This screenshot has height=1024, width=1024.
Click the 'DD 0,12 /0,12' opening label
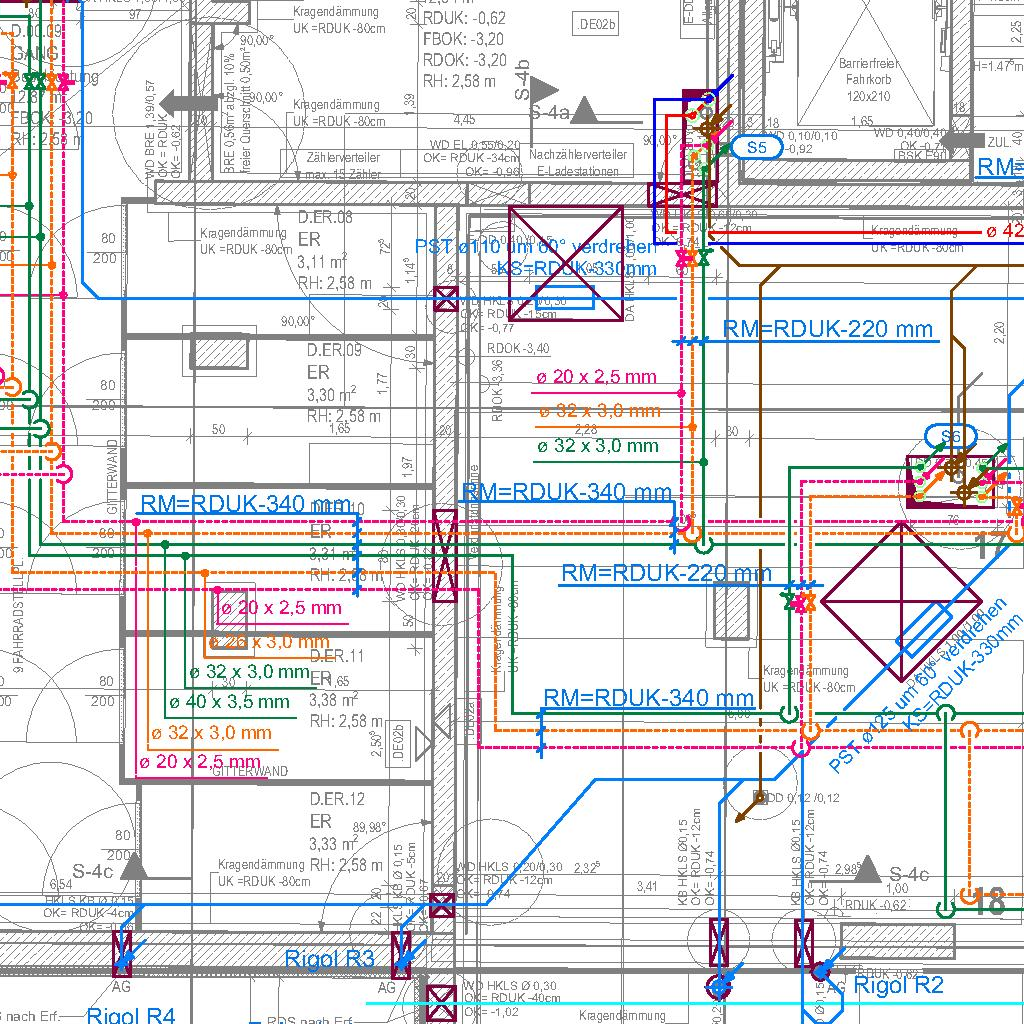coord(803,797)
